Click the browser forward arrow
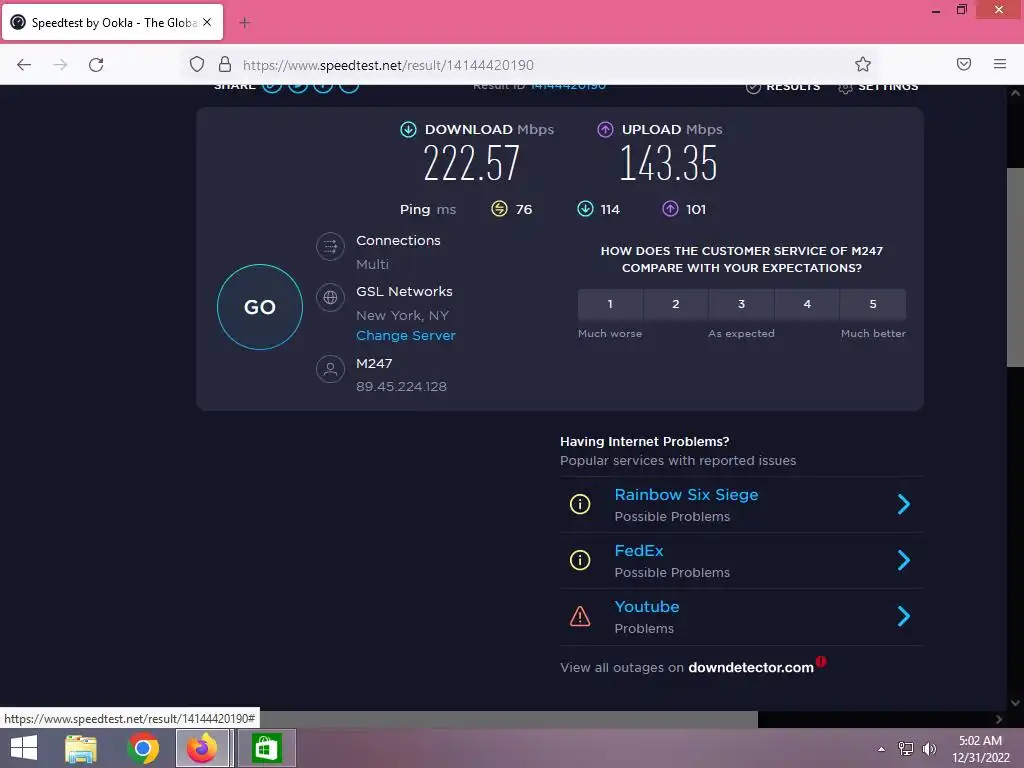 click(60, 65)
